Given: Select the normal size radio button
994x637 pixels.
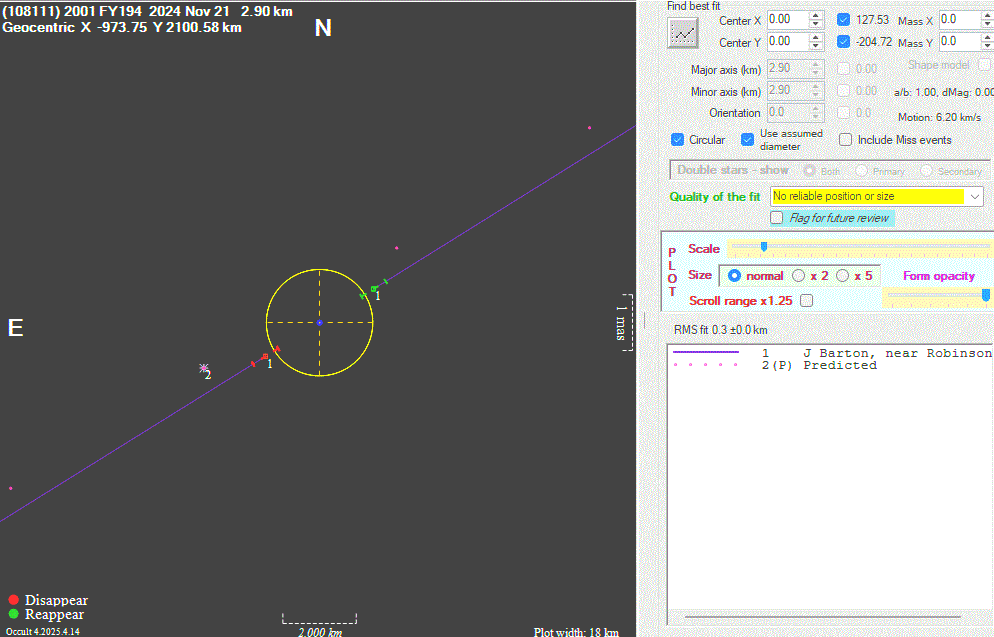Looking at the screenshot, I should point(734,276).
